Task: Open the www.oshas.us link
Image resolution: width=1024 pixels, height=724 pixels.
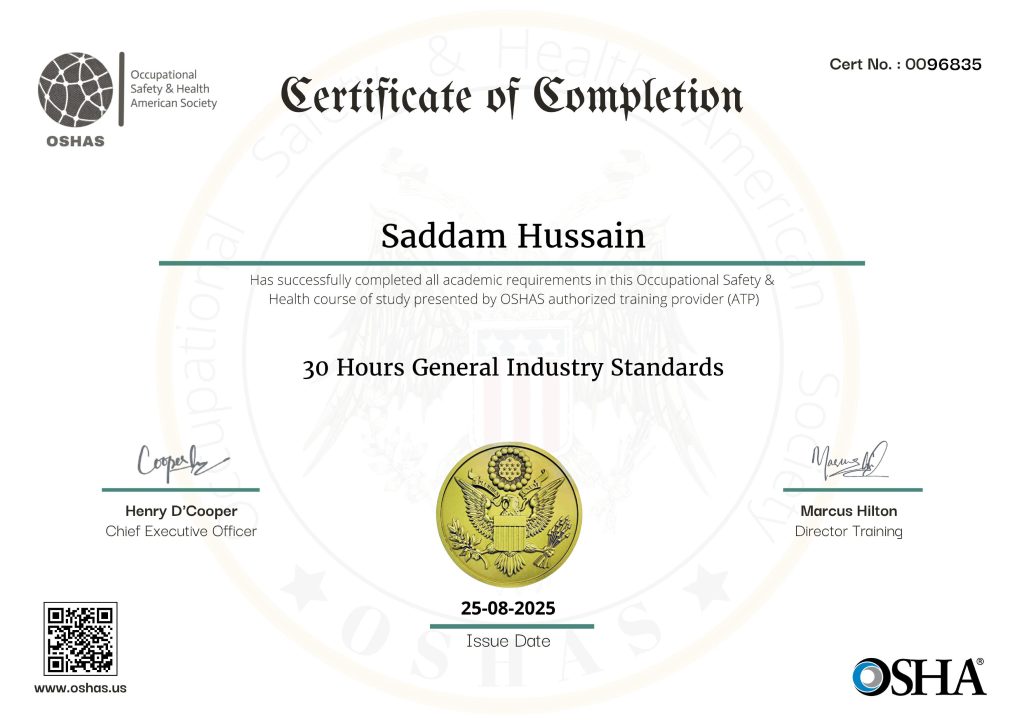Action: point(80,688)
